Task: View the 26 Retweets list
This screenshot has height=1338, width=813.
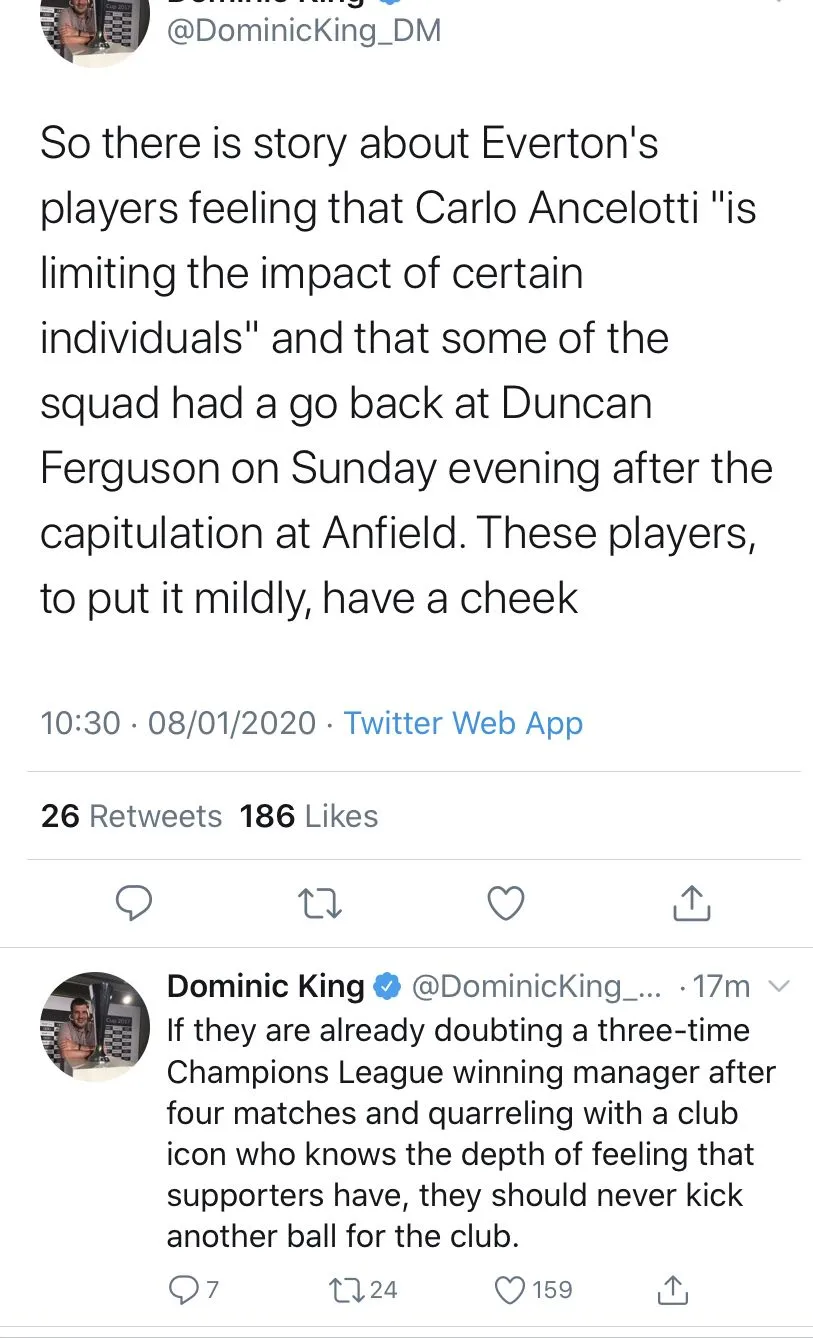Action: pyautogui.click(x=131, y=816)
